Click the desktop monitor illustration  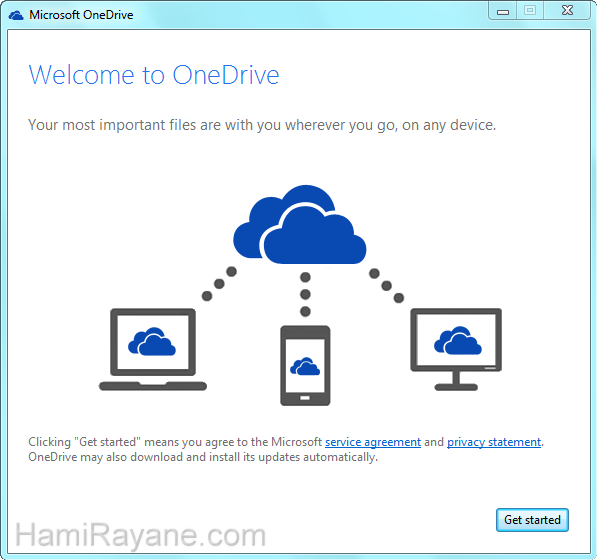tap(456, 349)
